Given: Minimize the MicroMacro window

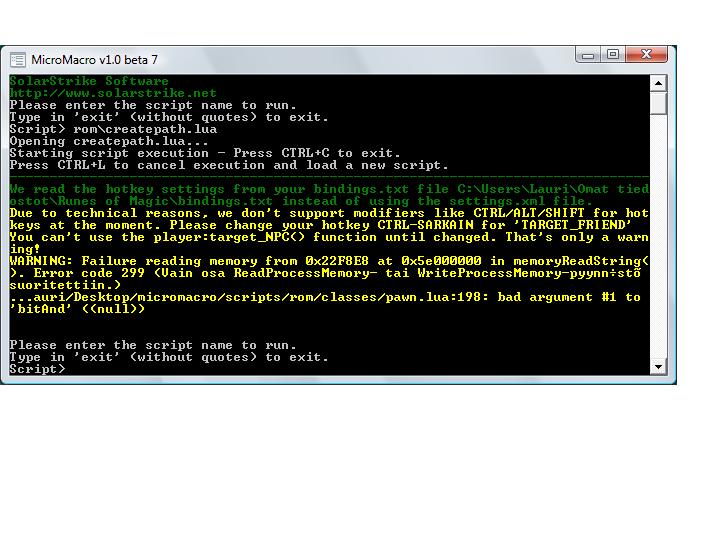Looking at the screenshot, I should click(589, 56).
